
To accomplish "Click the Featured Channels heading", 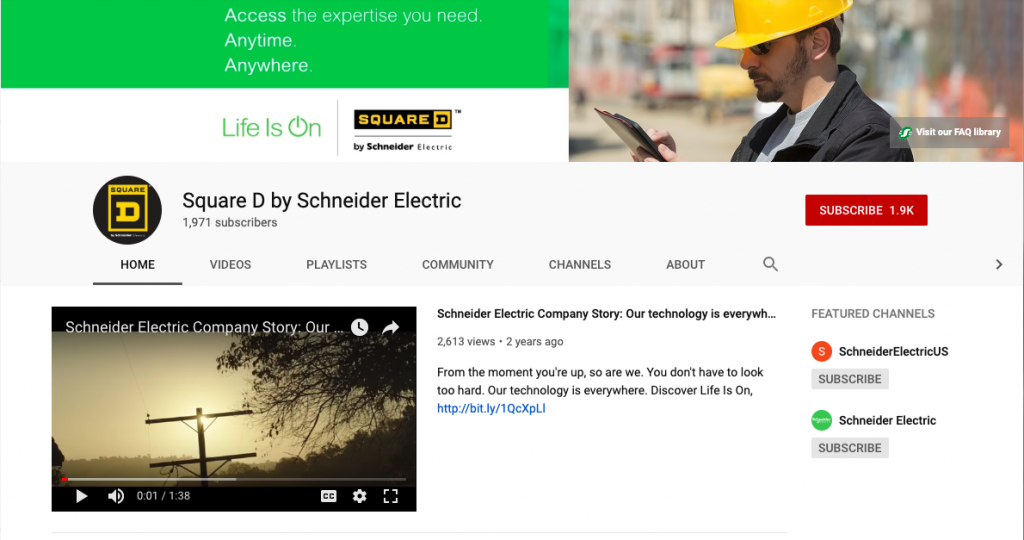I will click(872, 314).
